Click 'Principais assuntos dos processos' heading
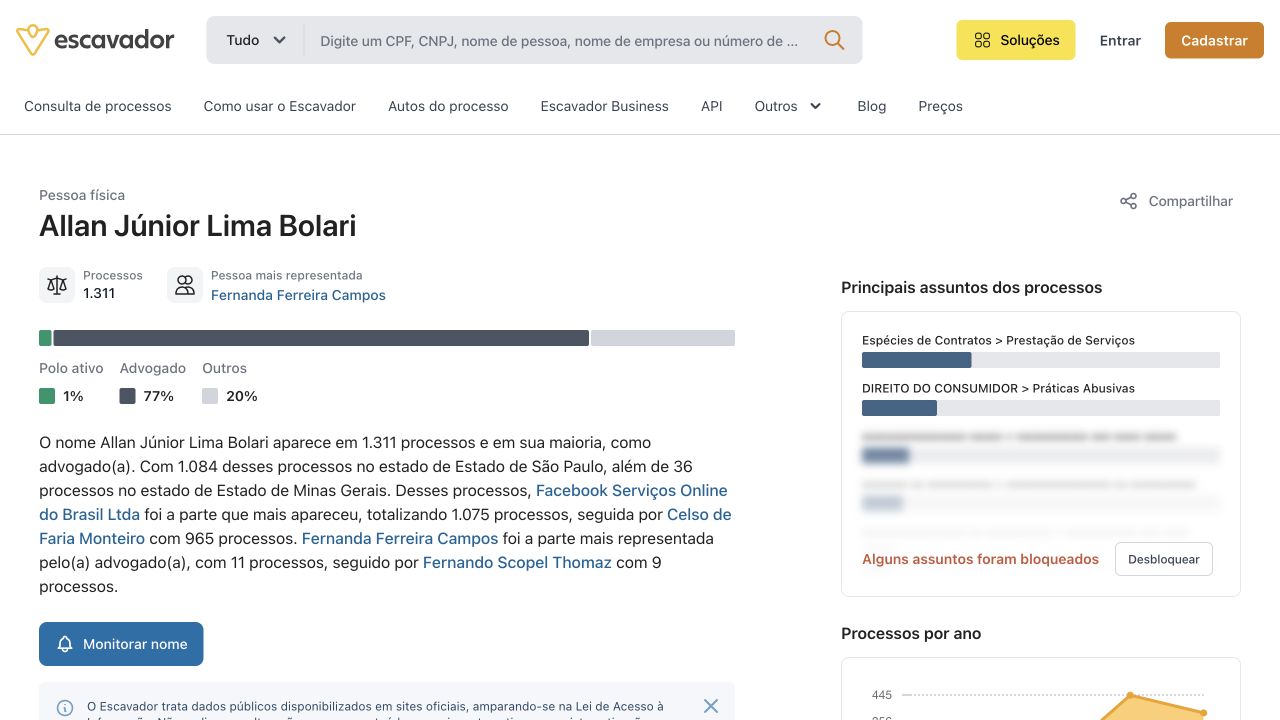This screenshot has width=1280, height=720. [x=971, y=287]
